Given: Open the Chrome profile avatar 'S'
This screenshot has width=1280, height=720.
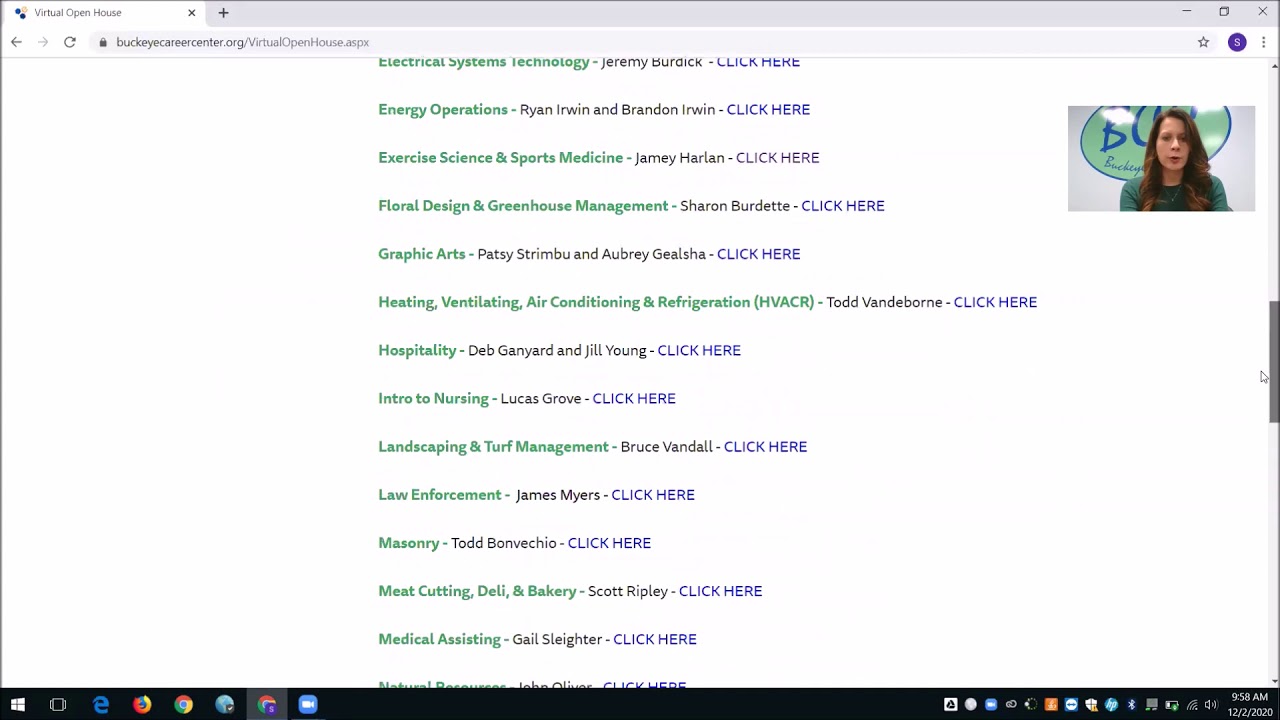Looking at the screenshot, I should [1237, 42].
